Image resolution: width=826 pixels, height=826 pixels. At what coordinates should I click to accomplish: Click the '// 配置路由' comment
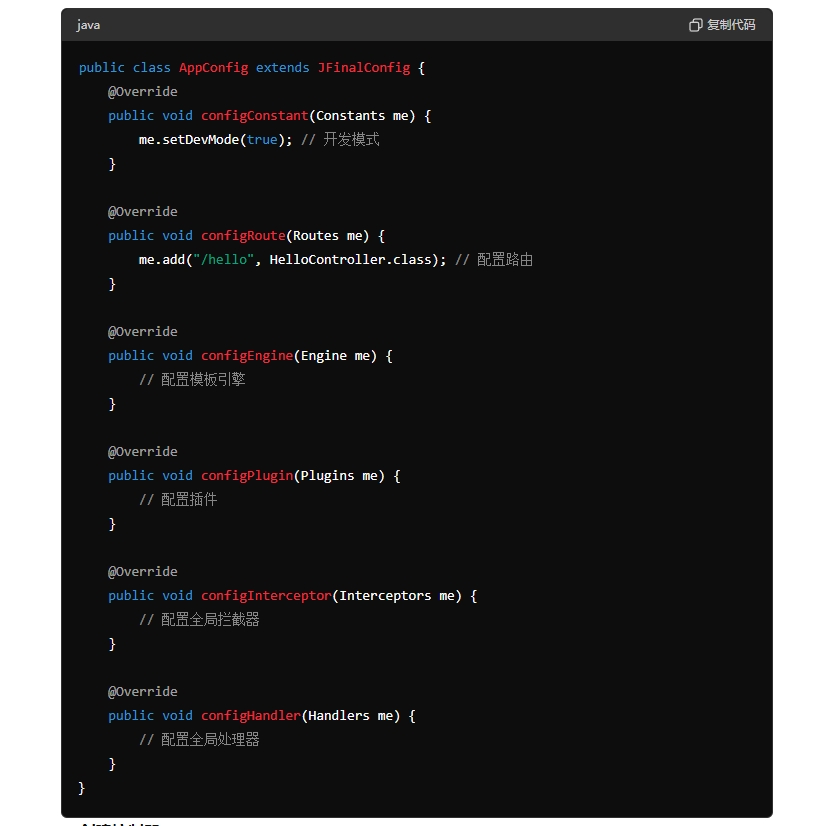tap(494, 260)
